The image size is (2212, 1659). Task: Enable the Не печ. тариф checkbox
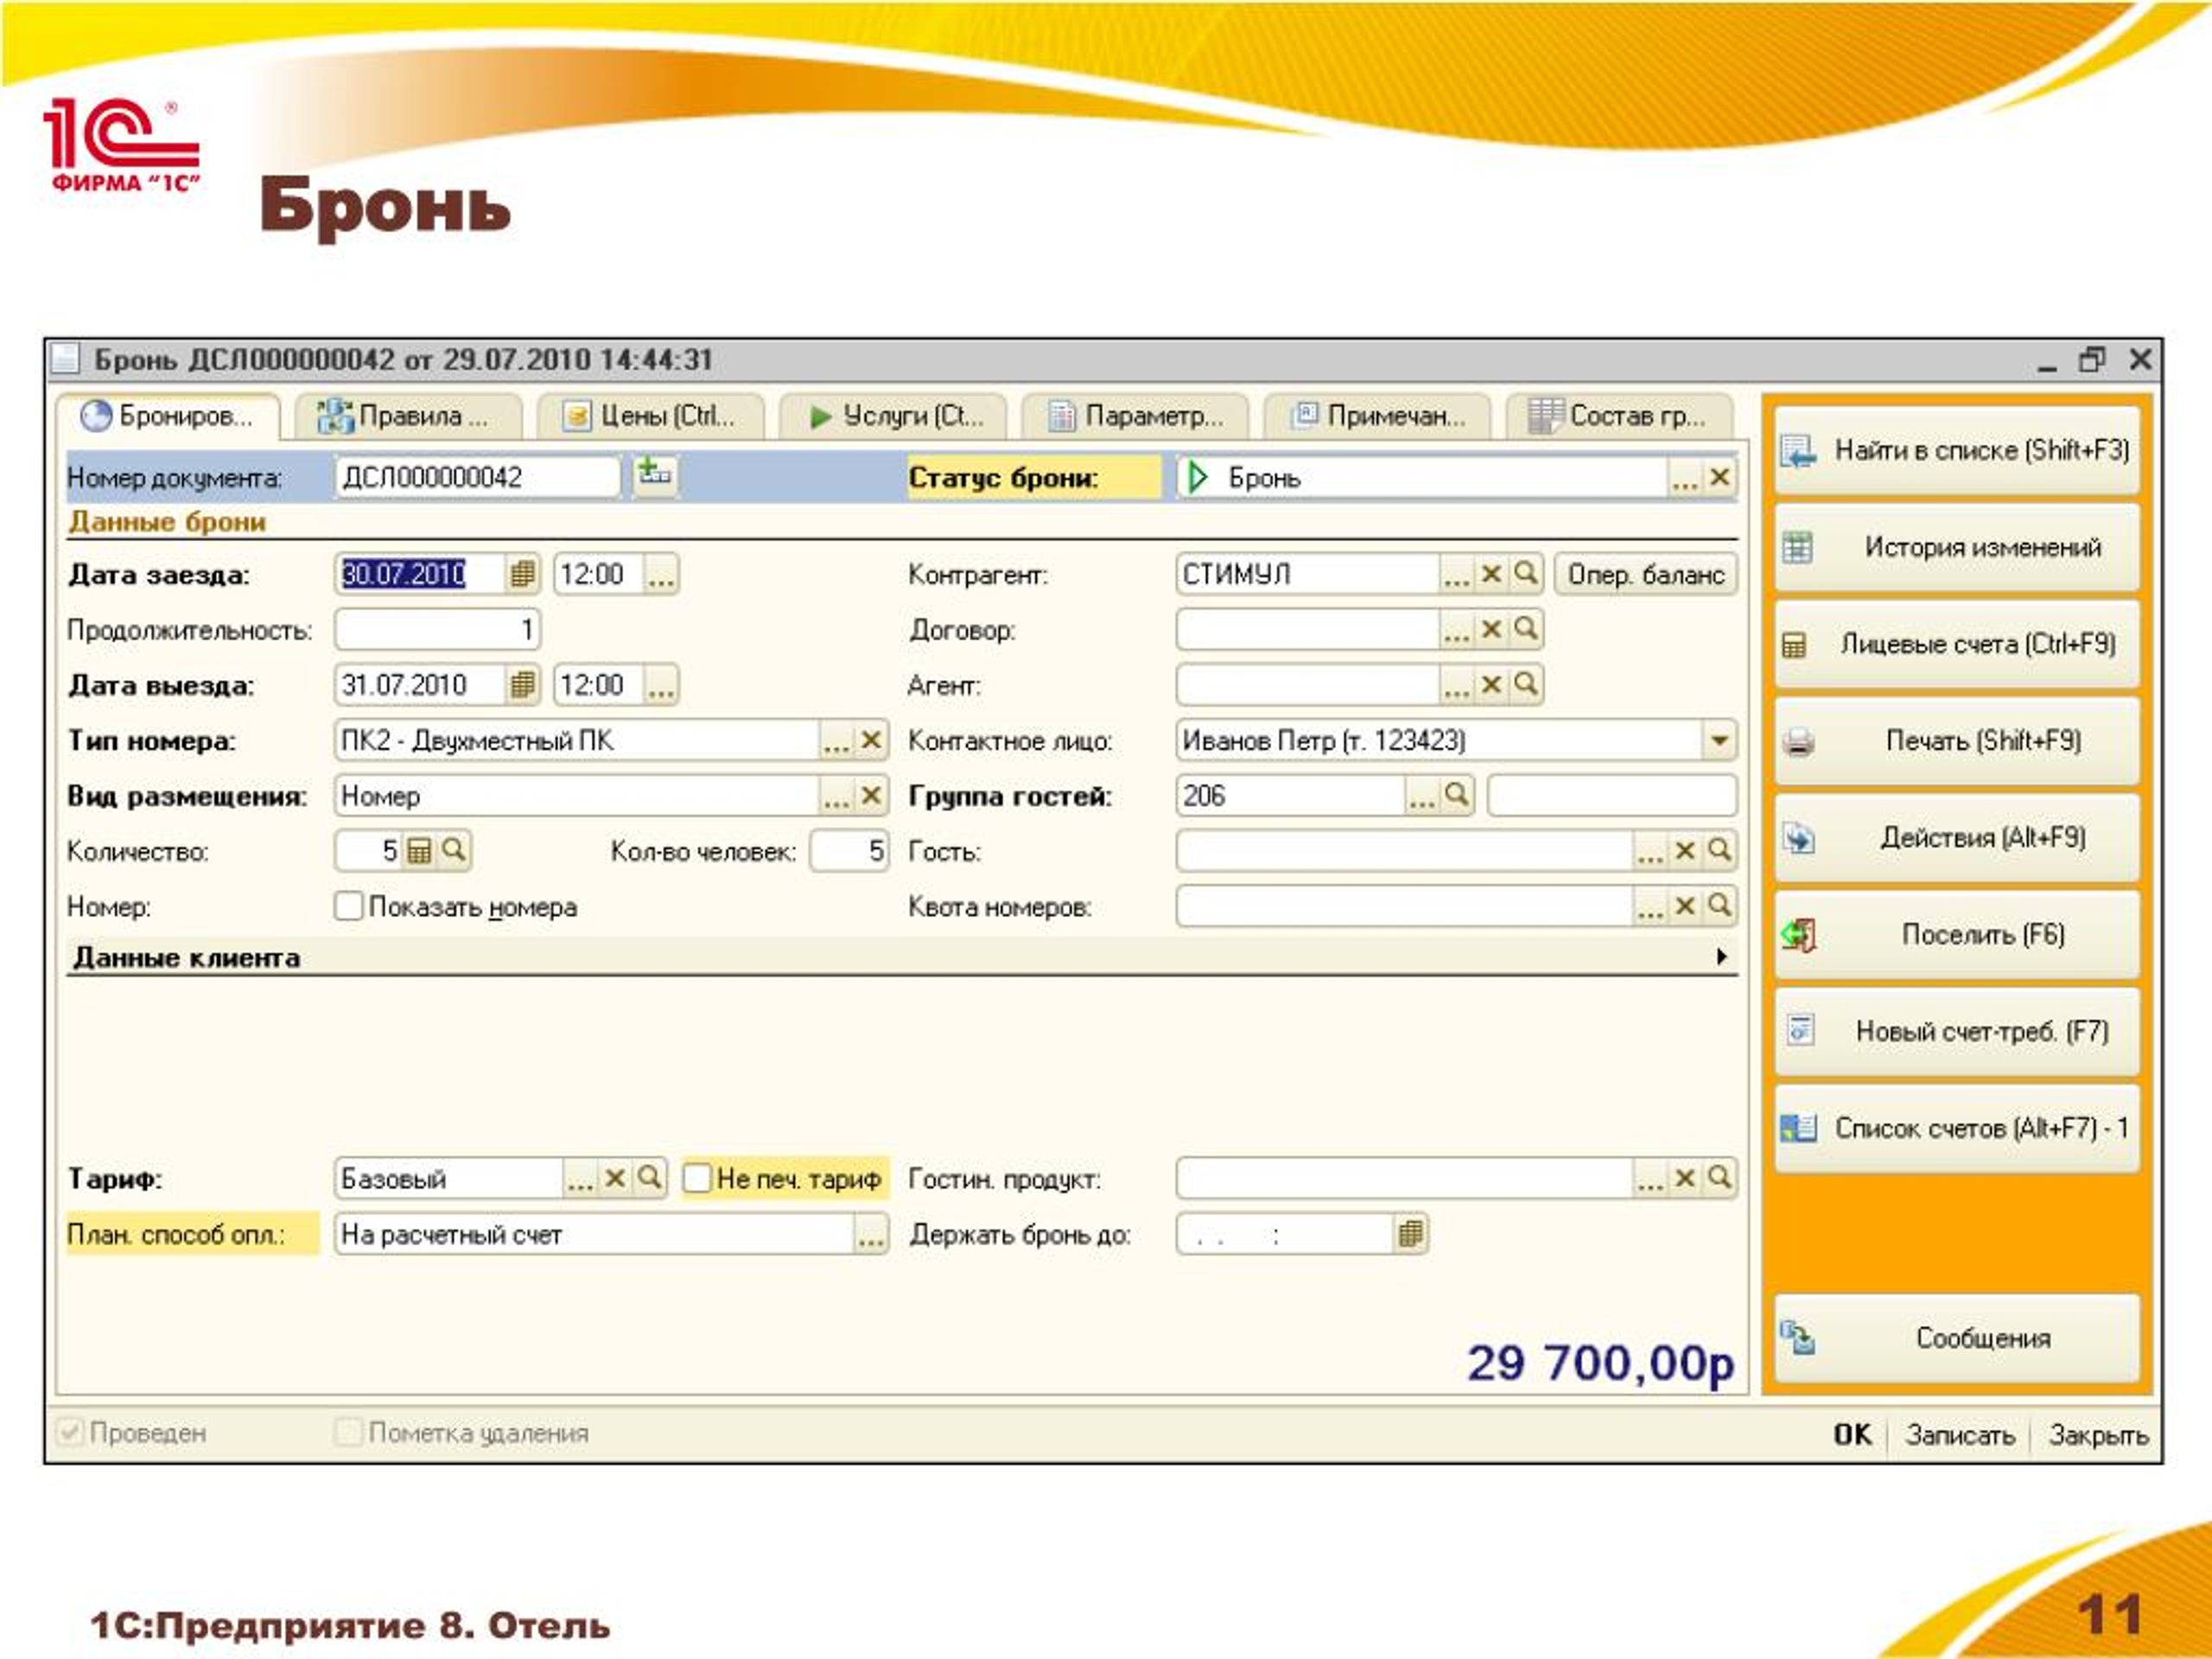point(697,1178)
